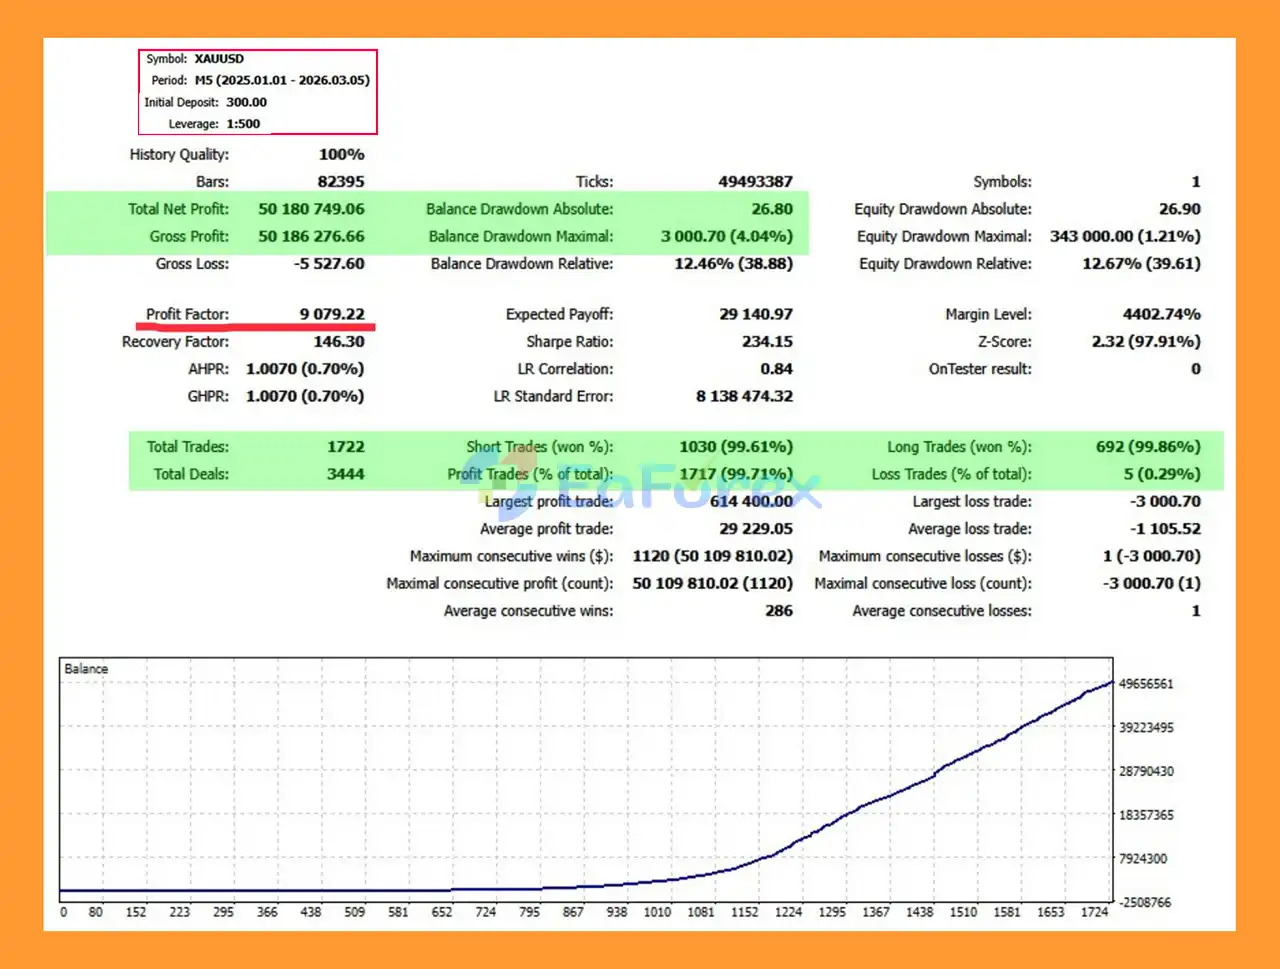Click the Leverage value 1:500
Image resolution: width=1280 pixels, height=969 pixels.
(243, 124)
